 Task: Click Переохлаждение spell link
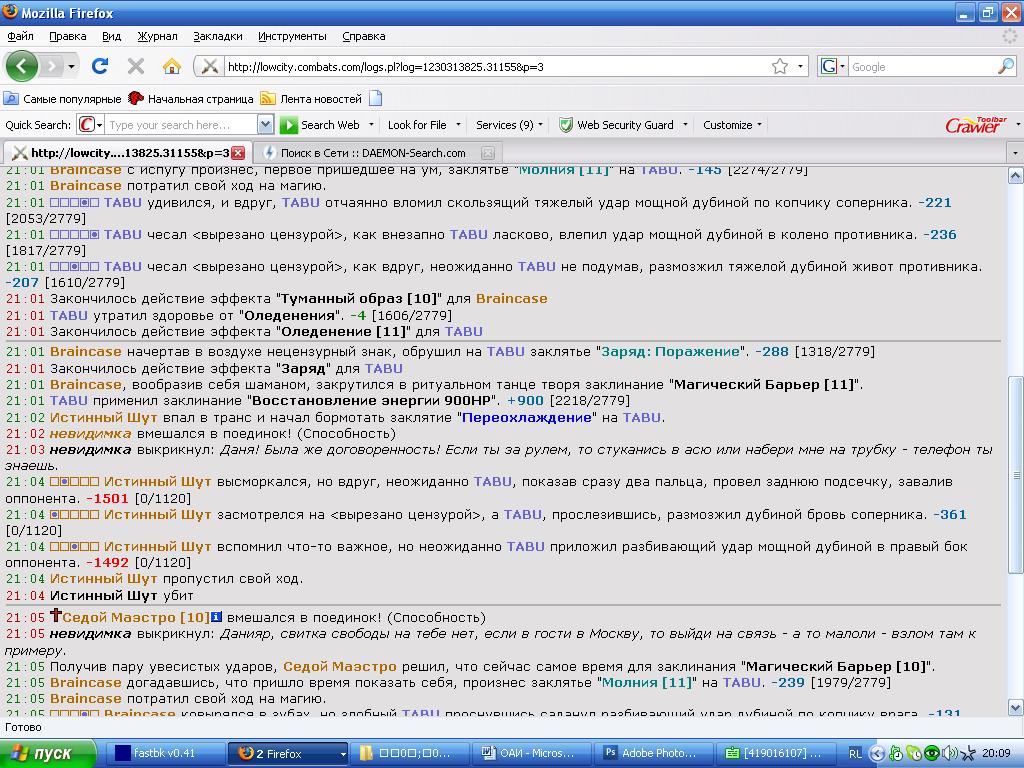tap(527, 417)
